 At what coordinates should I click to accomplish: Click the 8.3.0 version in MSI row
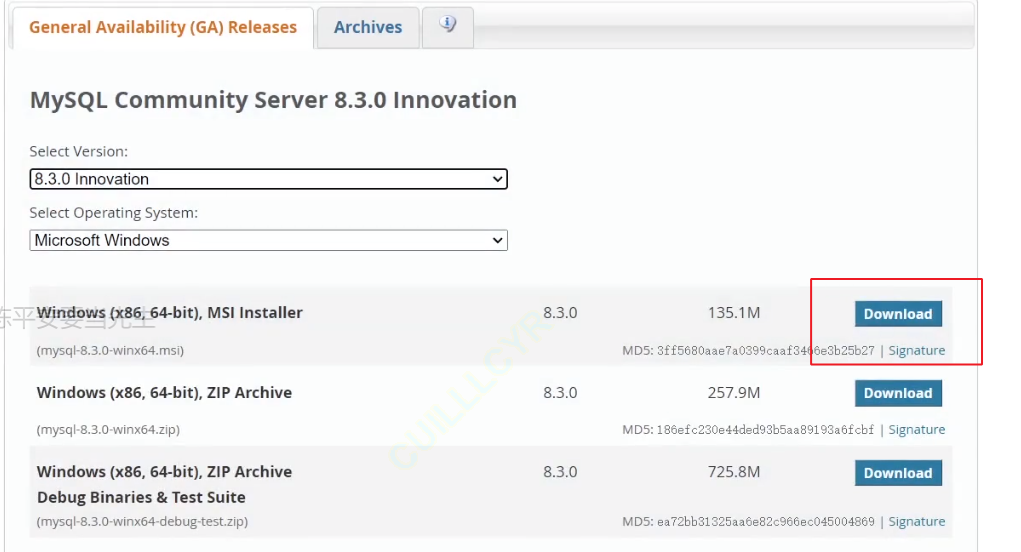point(560,313)
